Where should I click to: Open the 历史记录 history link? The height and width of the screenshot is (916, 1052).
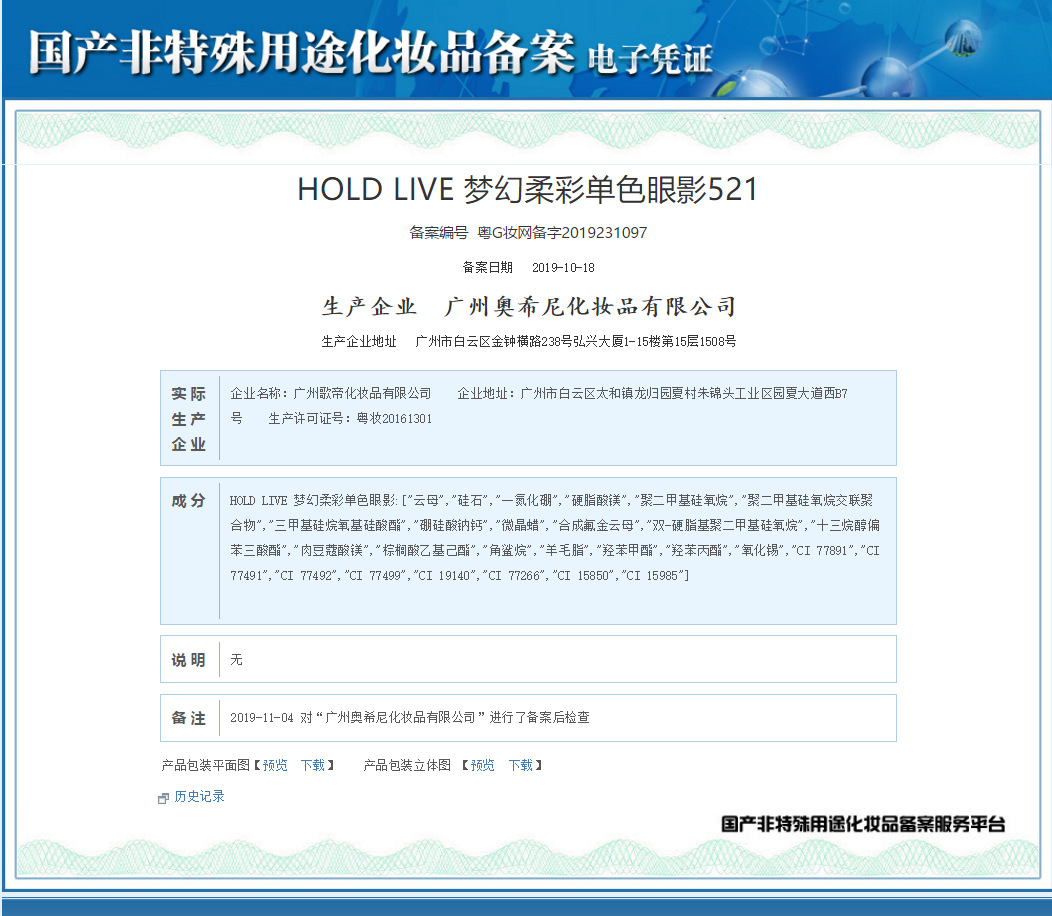click(199, 797)
